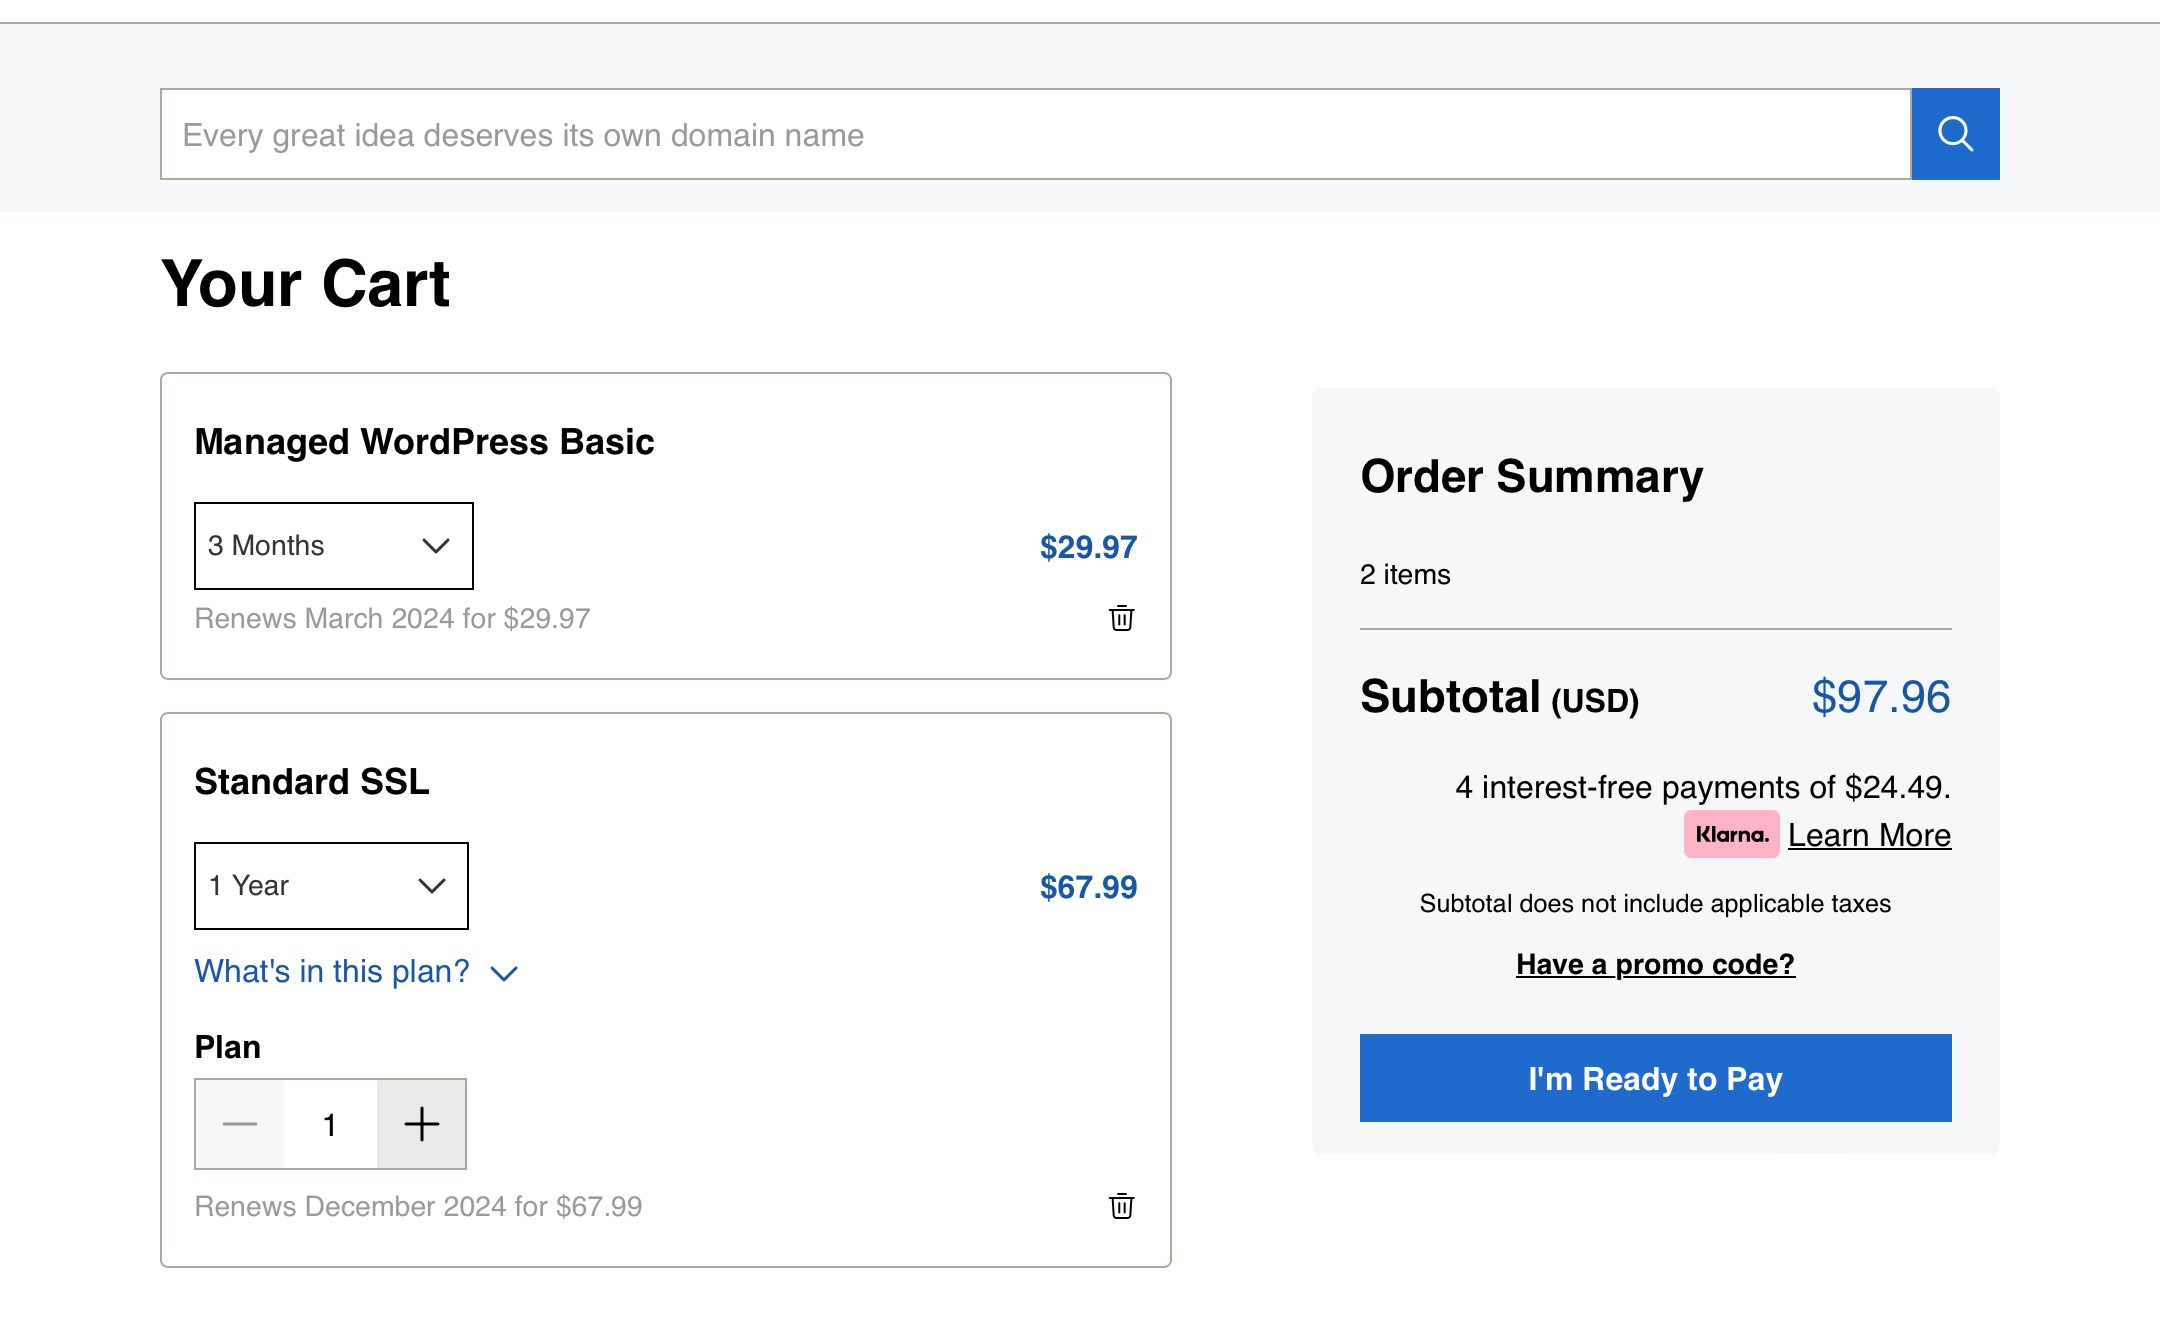
Task: Open the 1 Year term dropdown
Action: point(331,886)
